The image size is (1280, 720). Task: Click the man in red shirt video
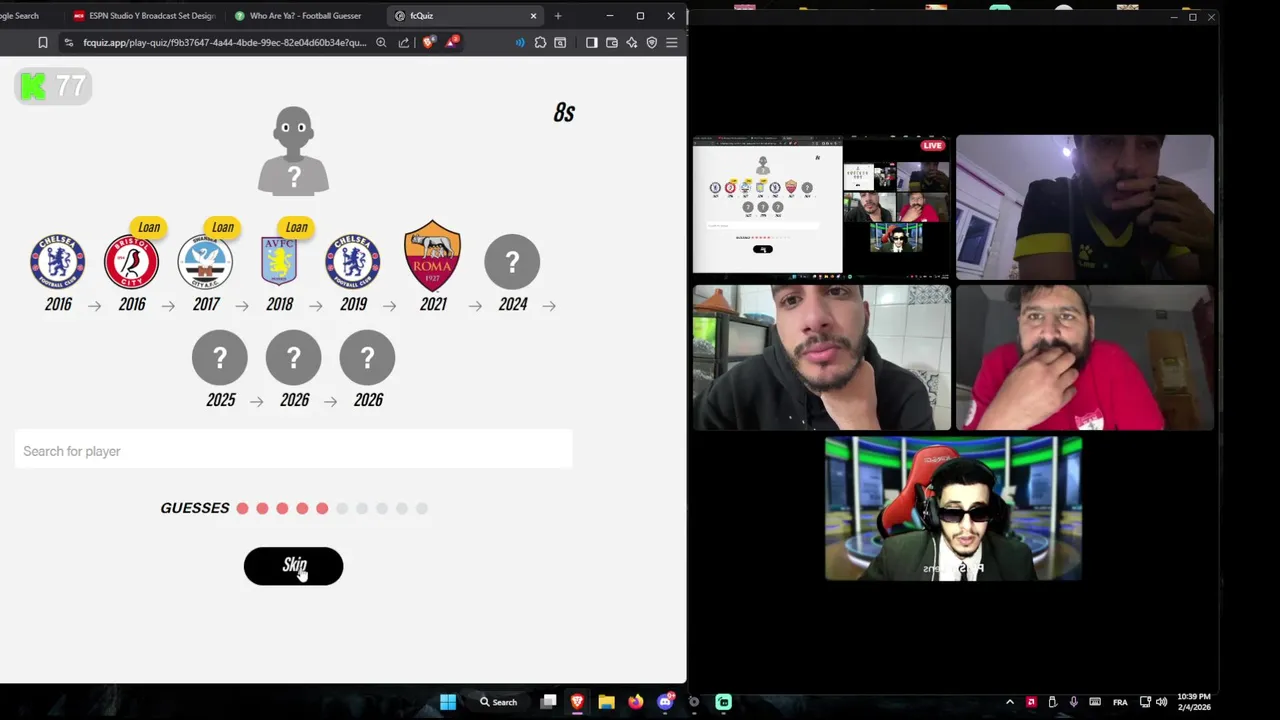point(1085,358)
